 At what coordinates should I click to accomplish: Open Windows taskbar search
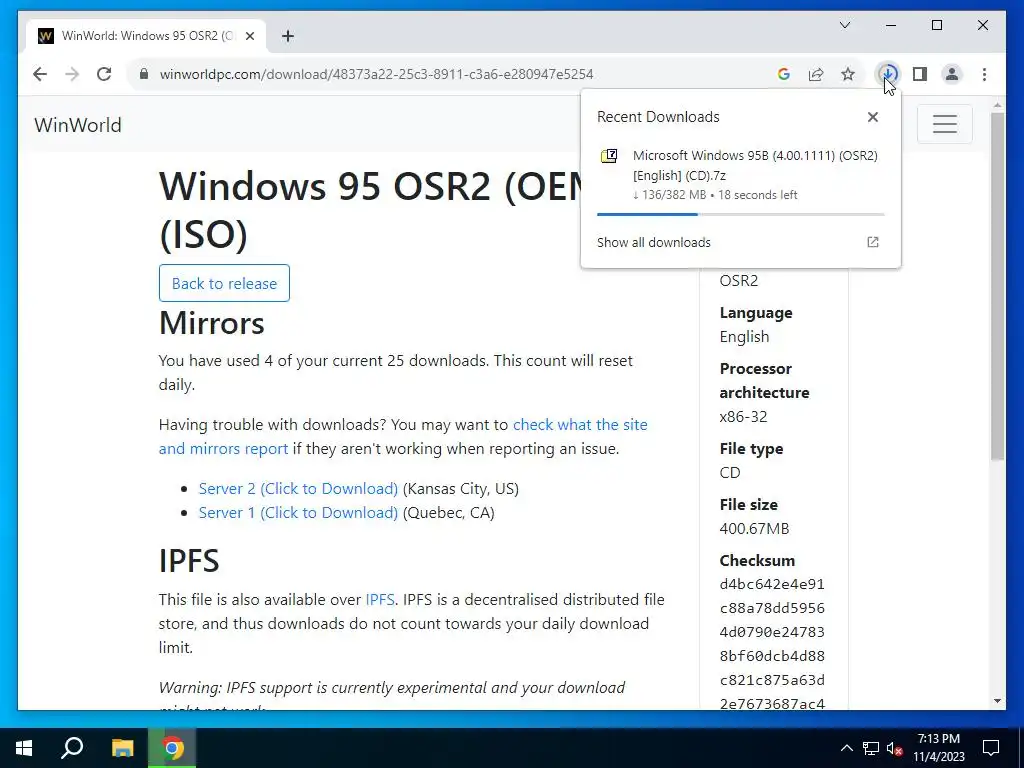pyautogui.click(x=72, y=748)
